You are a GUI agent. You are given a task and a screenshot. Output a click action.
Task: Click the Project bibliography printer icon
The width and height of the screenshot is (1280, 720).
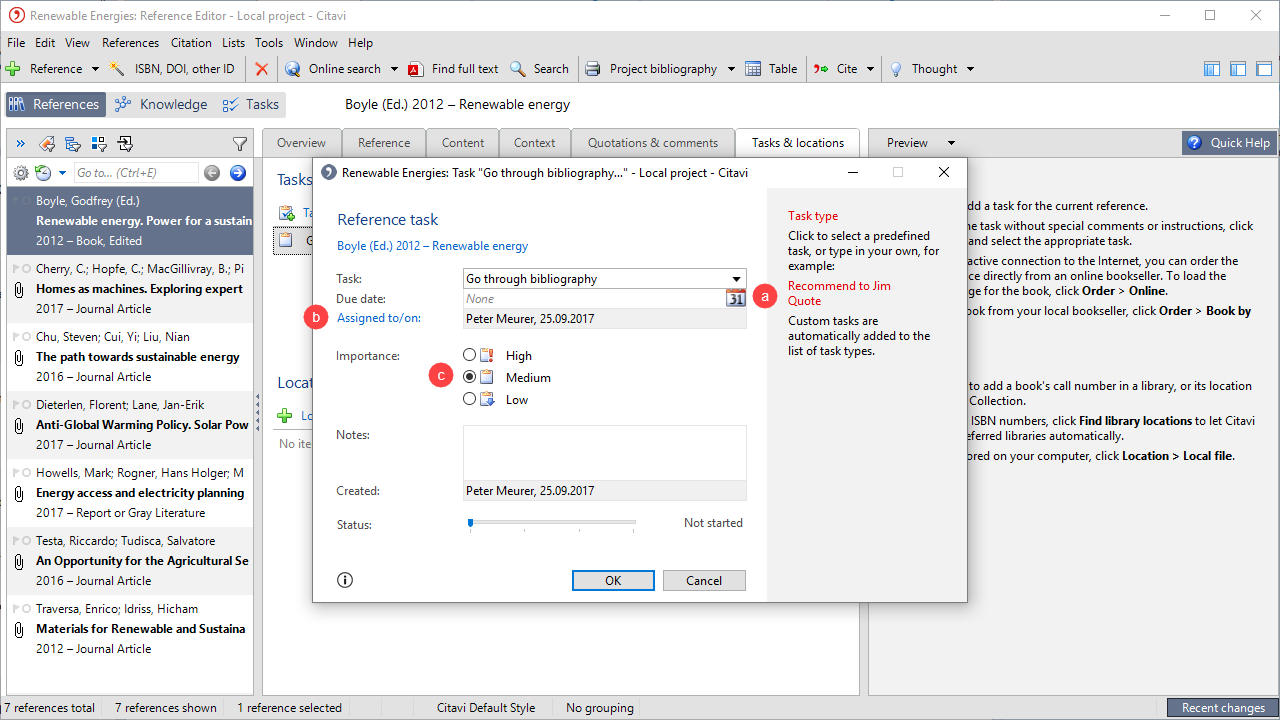[x=593, y=69]
